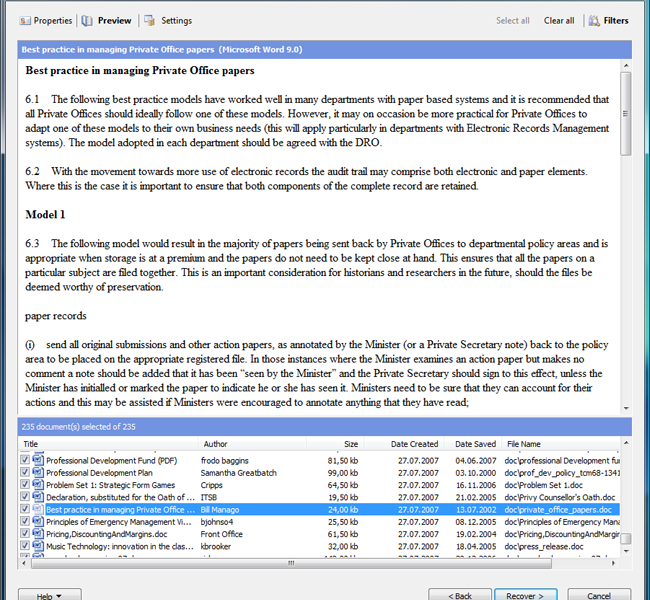Click the document list scroll up arrow
Screen dimensions: 650x600
tap(626, 443)
